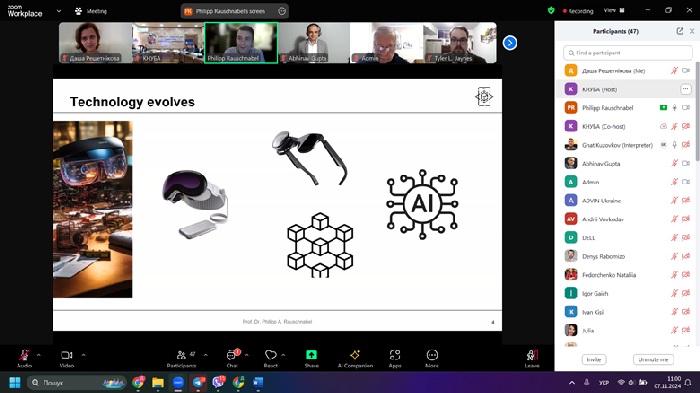The width and height of the screenshot is (700, 393).
Task: Toggle the Participants panel
Action: click(181, 355)
